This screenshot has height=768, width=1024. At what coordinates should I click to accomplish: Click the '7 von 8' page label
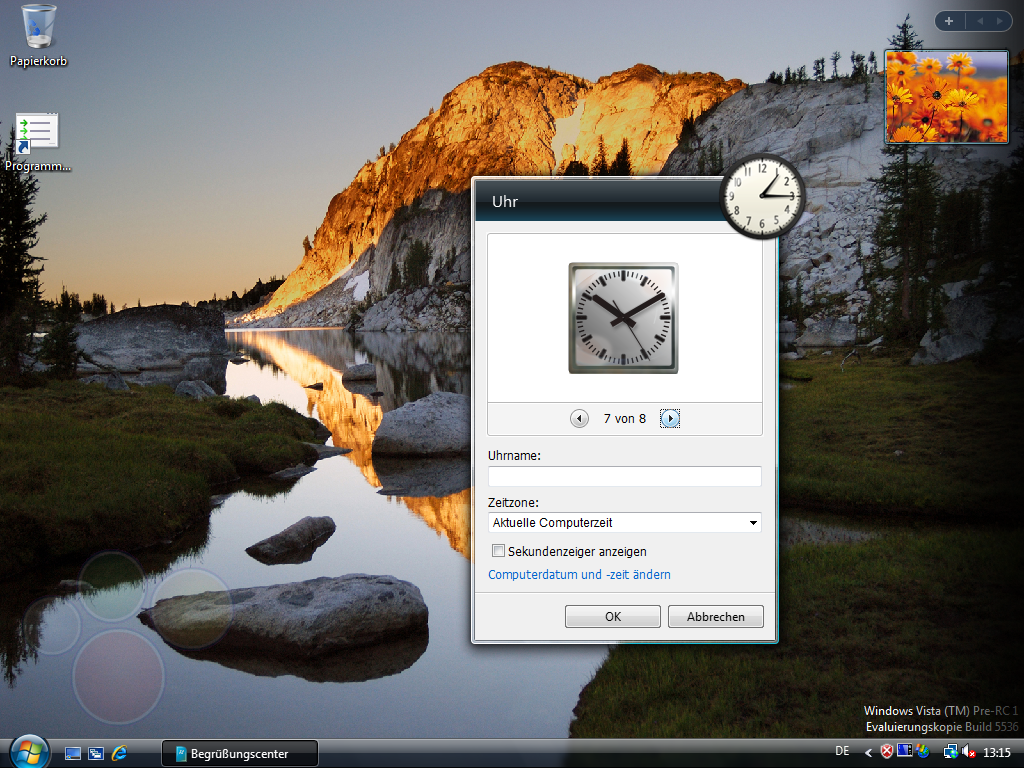point(624,419)
